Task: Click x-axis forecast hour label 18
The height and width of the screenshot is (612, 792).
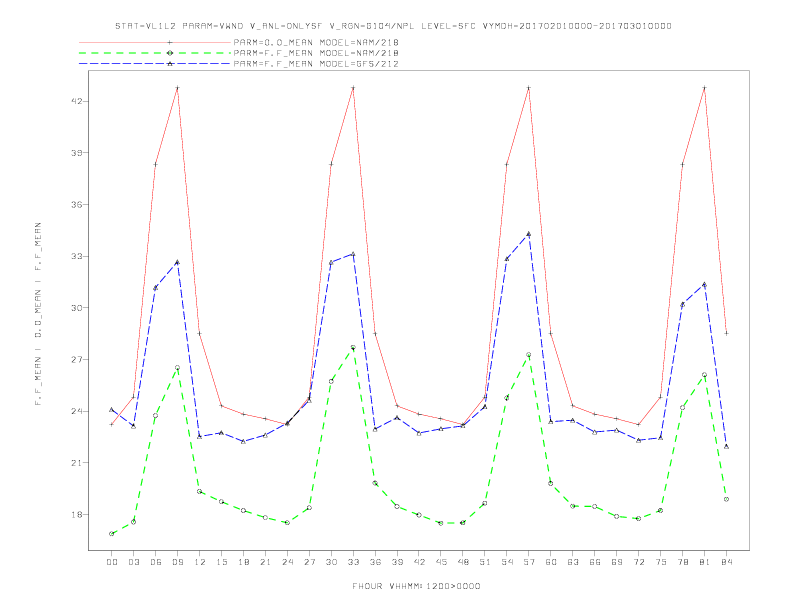Action: point(243,562)
